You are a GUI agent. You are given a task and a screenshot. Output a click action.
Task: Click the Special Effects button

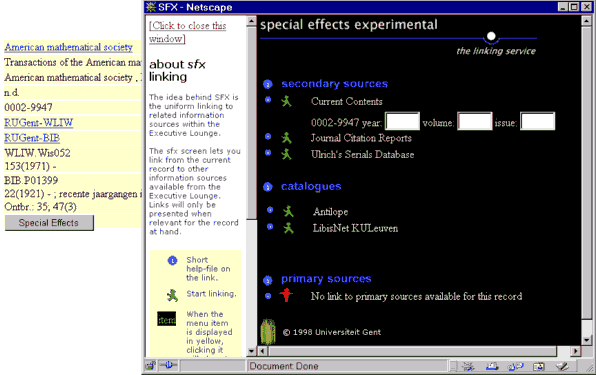49,223
